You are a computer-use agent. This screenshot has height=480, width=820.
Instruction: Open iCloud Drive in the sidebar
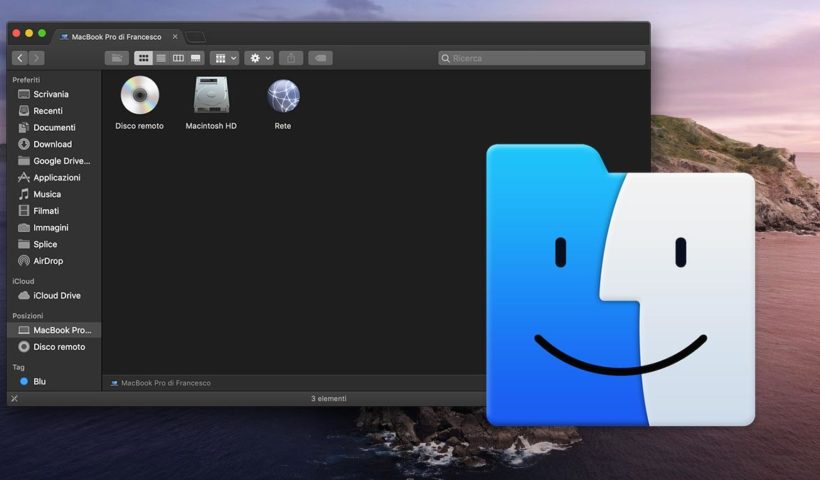[56, 295]
